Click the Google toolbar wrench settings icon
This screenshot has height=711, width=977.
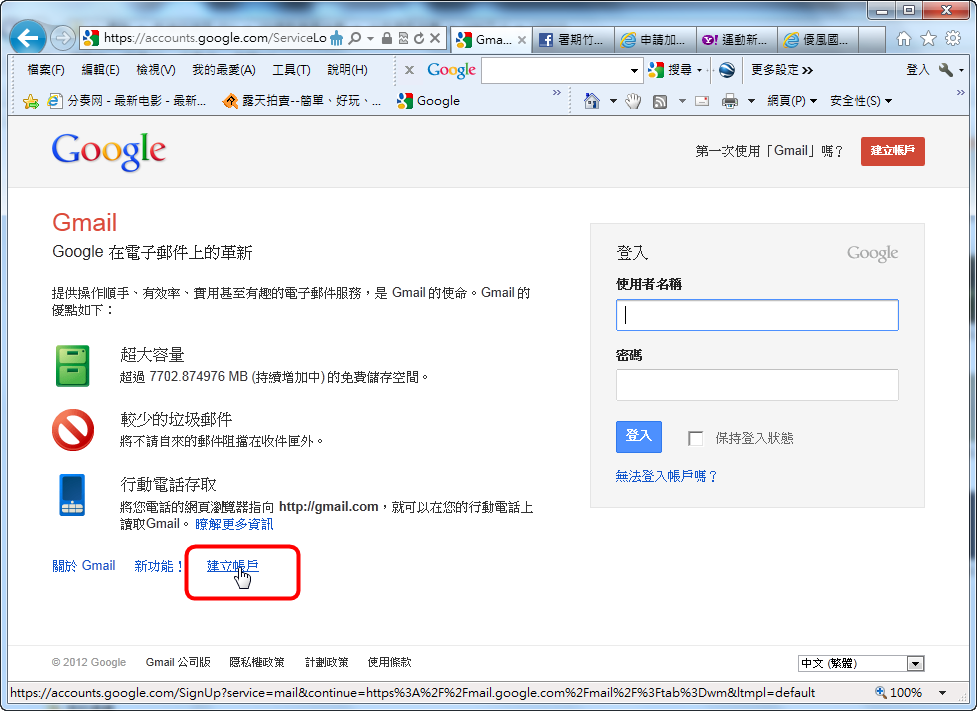point(946,70)
